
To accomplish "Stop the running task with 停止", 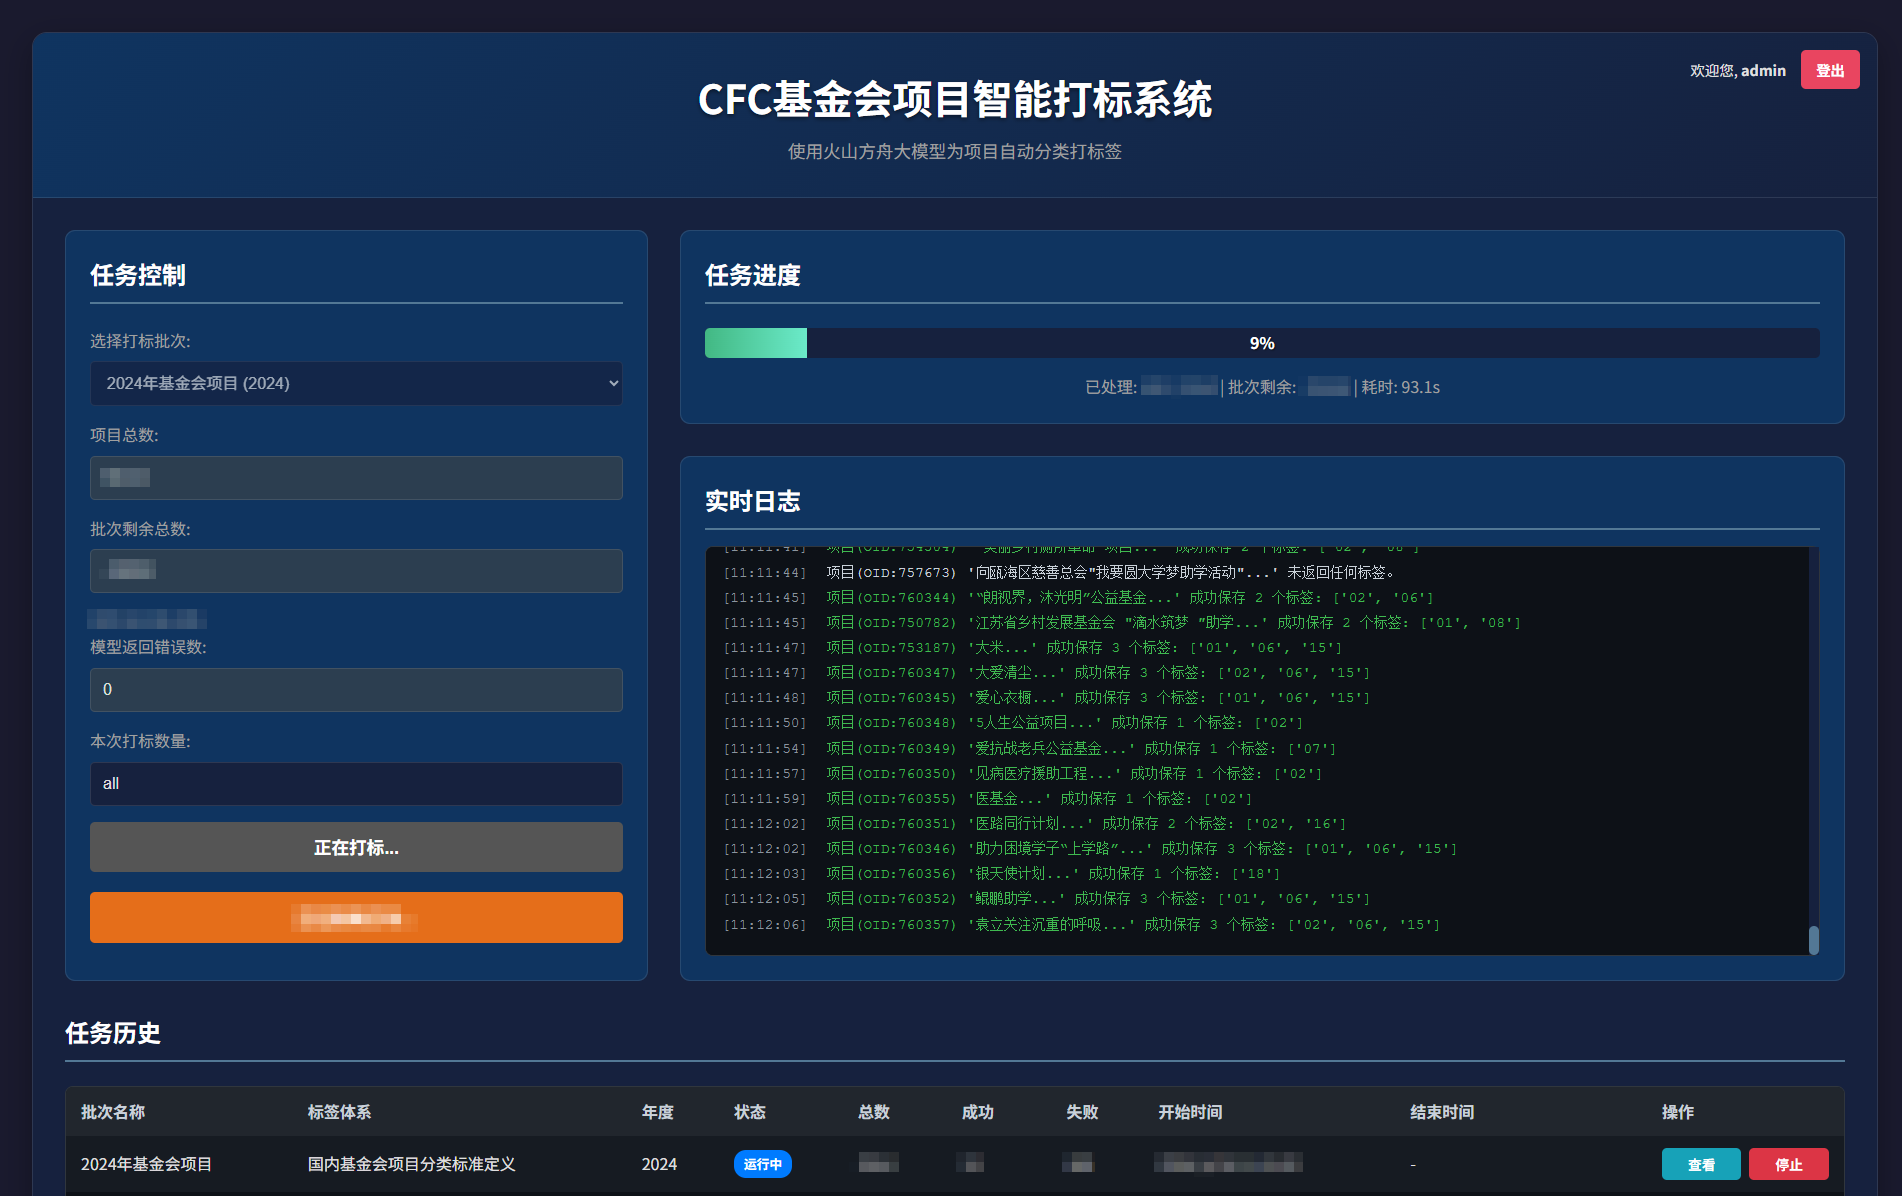I will coord(1788,1164).
